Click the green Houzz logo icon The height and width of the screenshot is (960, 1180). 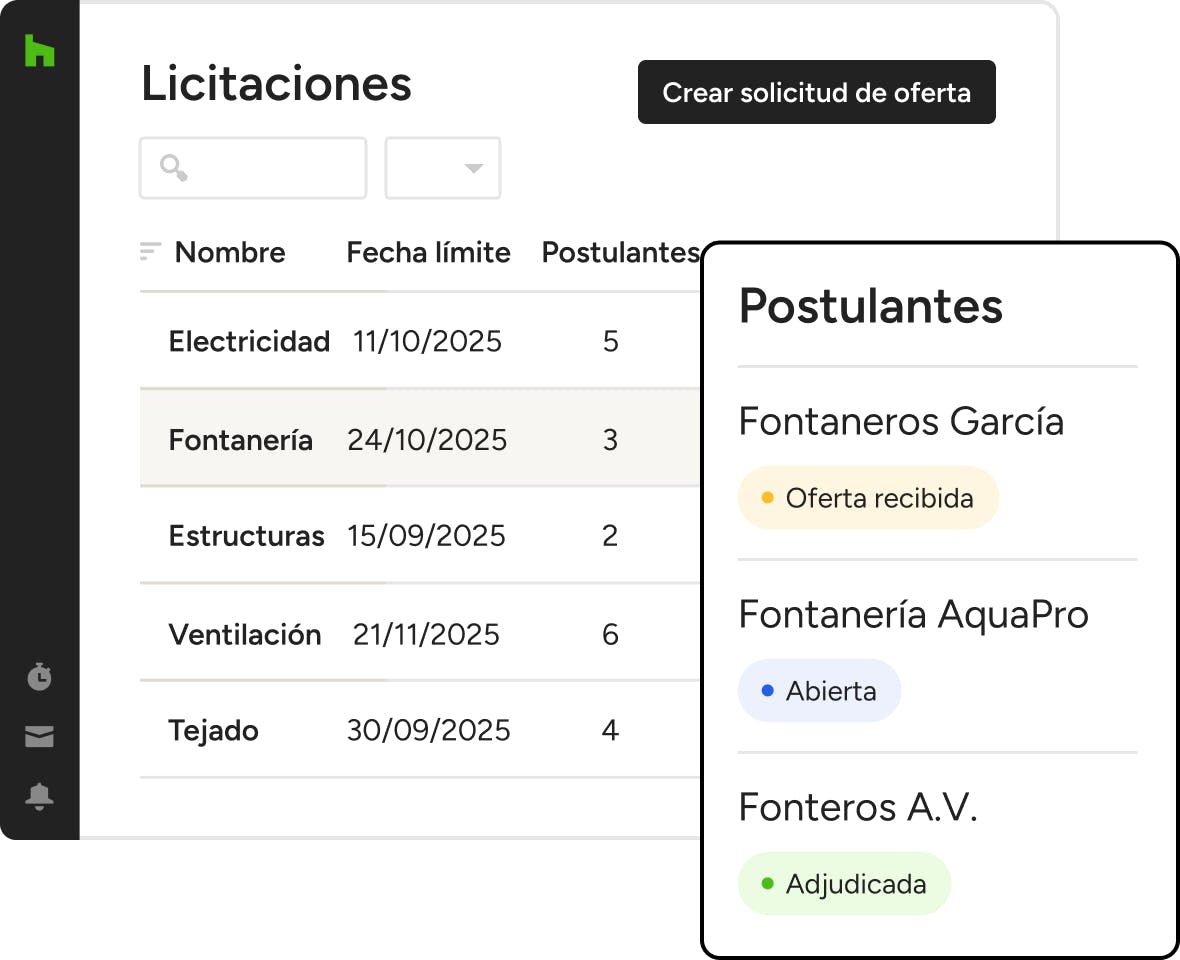pyautogui.click(x=39, y=51)
